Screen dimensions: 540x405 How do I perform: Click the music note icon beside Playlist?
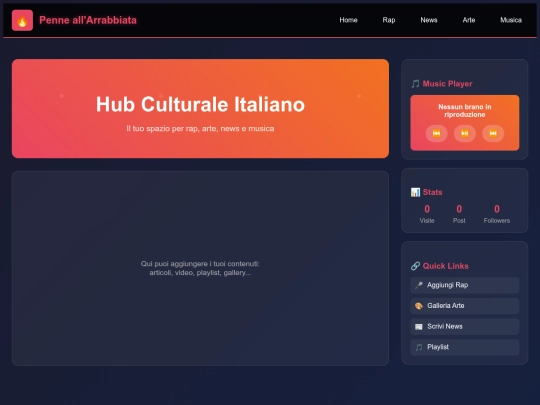pos(419,347)
